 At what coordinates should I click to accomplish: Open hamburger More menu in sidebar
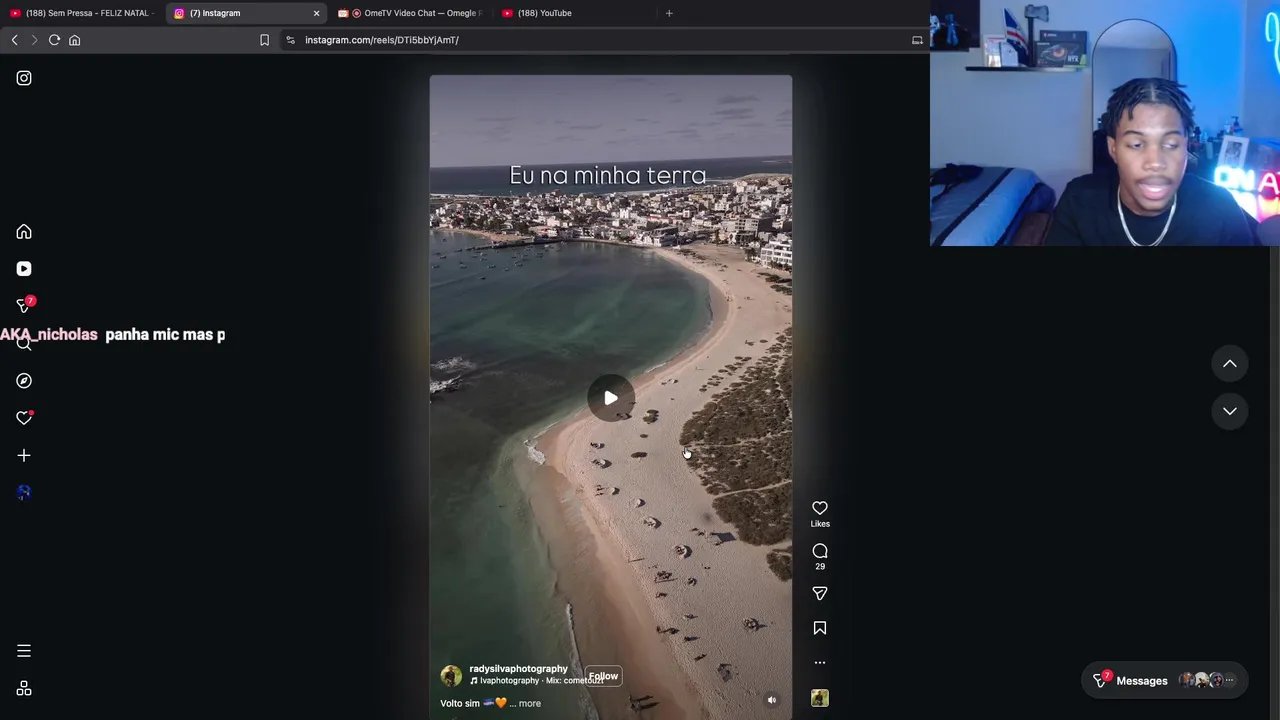click(x=24, y=651)
